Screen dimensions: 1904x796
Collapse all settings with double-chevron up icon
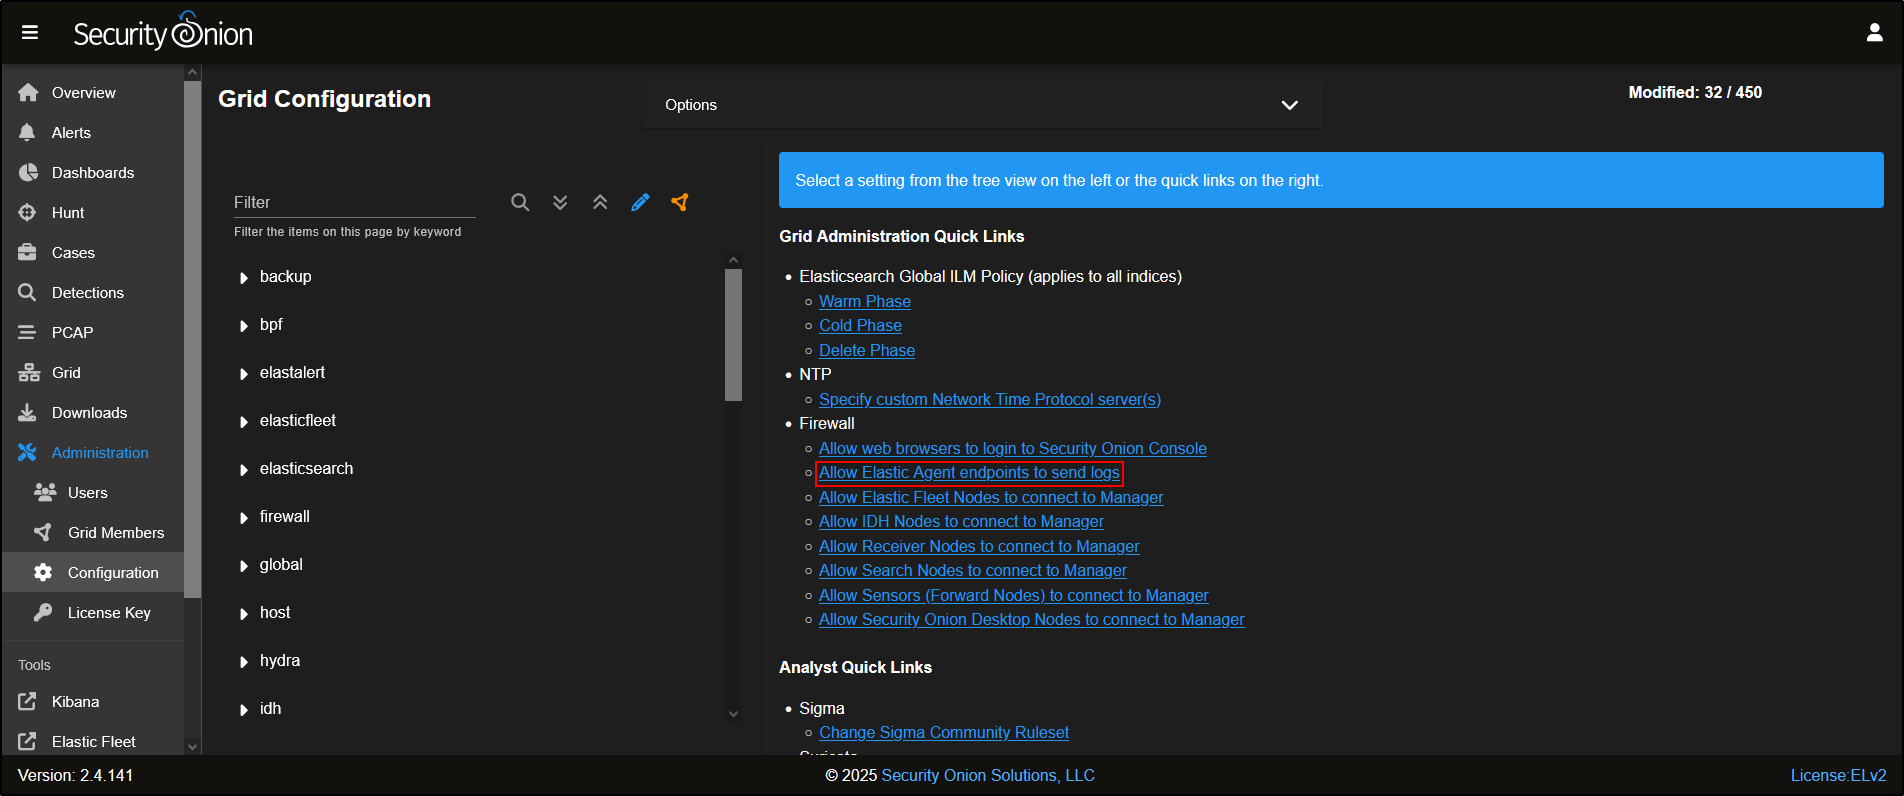pos(600,202)
